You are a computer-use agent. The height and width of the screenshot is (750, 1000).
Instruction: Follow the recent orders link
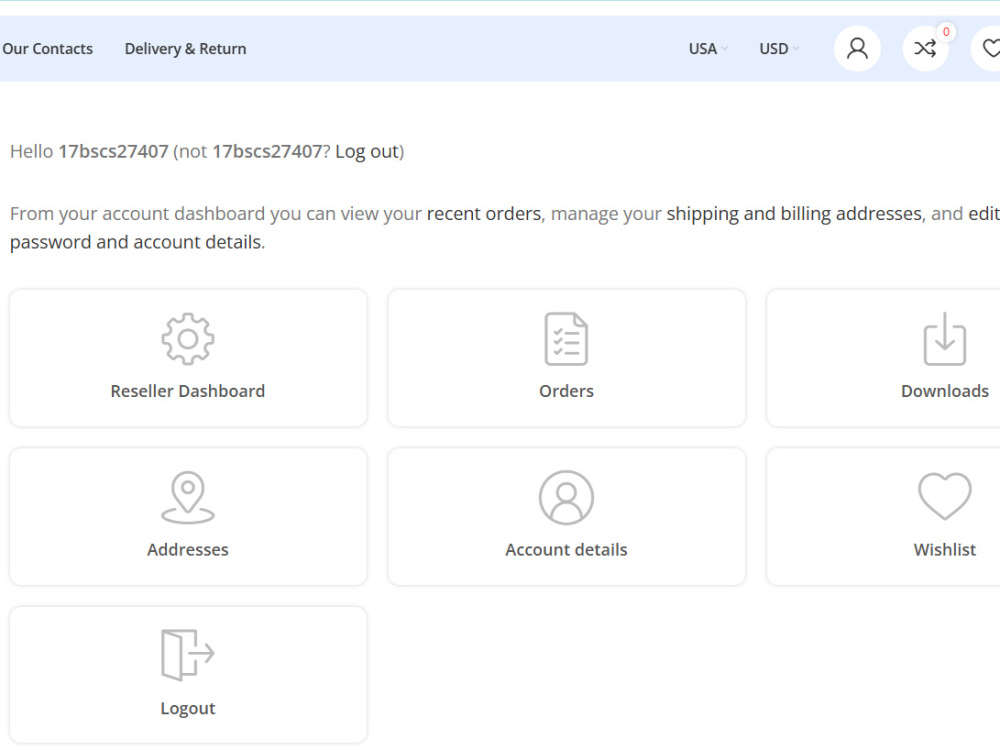(x=483, y=213)
